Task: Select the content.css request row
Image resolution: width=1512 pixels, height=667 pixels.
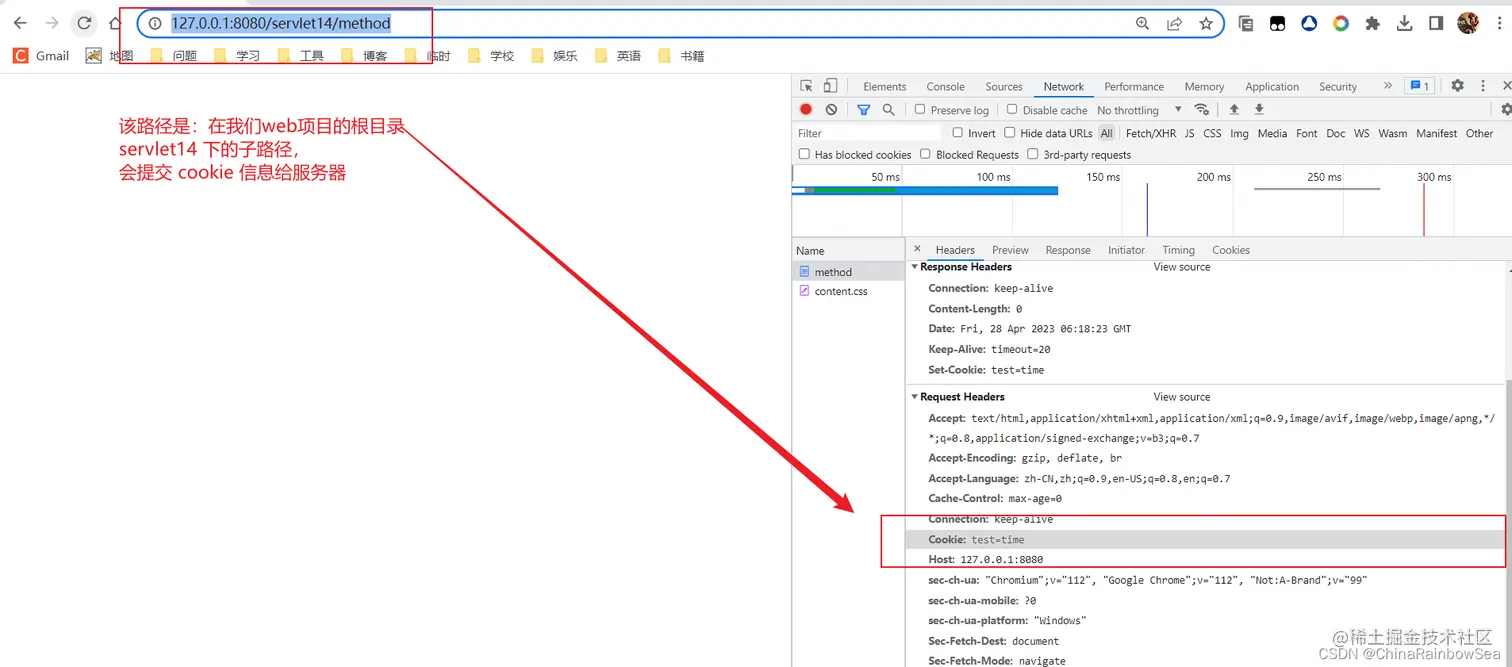Action: point(848,291)
